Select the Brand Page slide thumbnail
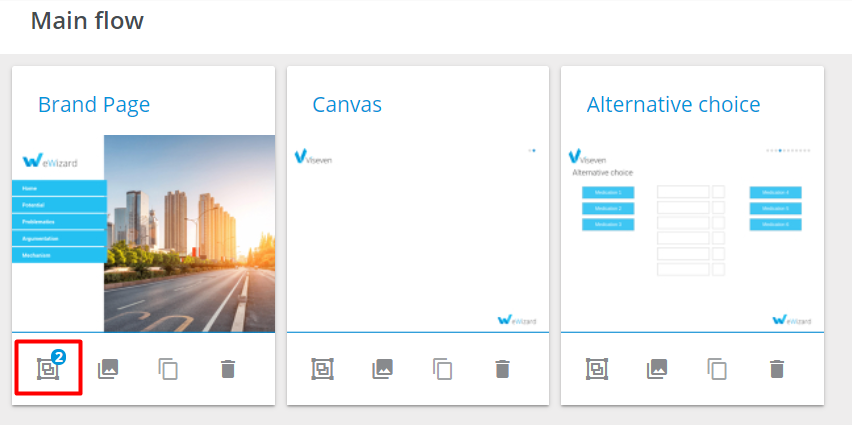Viewport: 852px width, 425px height. click(x=143, y=233)
